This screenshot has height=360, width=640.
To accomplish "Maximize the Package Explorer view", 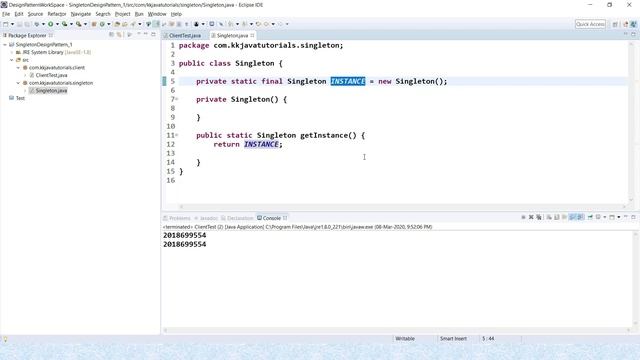I will 153,35.
